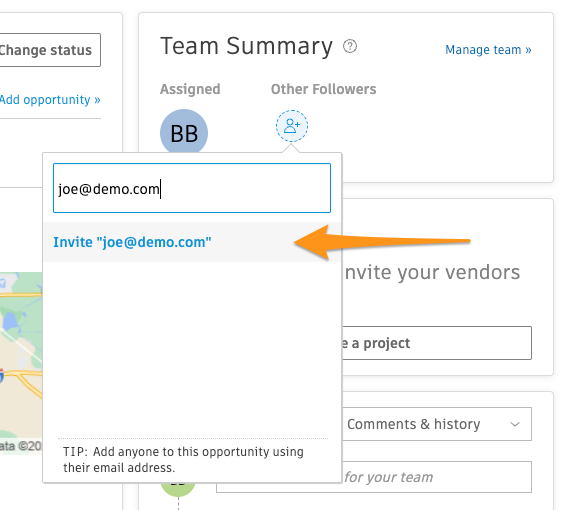This screenshot has height=510, width=565.
Task: Click the chevron arrow on Comments & history
Action: tap(515, 424)
